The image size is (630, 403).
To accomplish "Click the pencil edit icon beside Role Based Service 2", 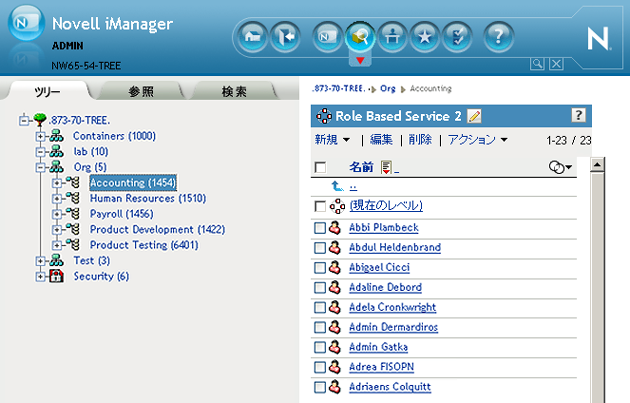I will point(475,116).
